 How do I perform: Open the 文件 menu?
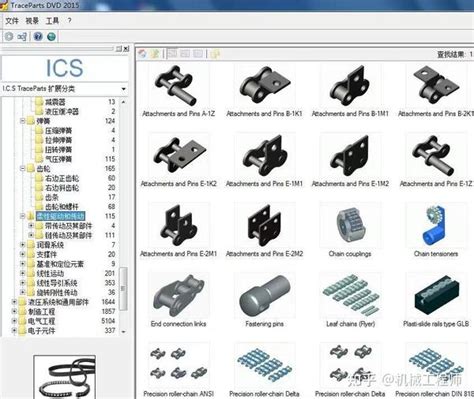12,21
